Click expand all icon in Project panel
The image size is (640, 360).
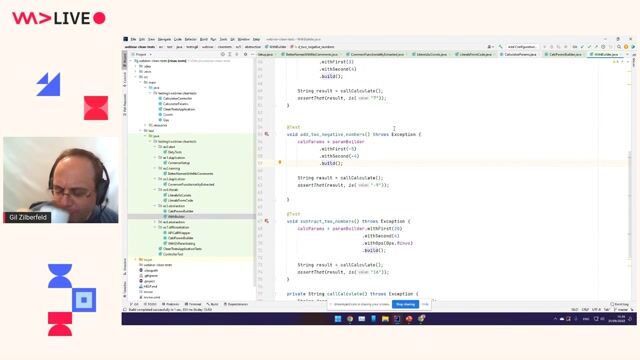[230, 54]
